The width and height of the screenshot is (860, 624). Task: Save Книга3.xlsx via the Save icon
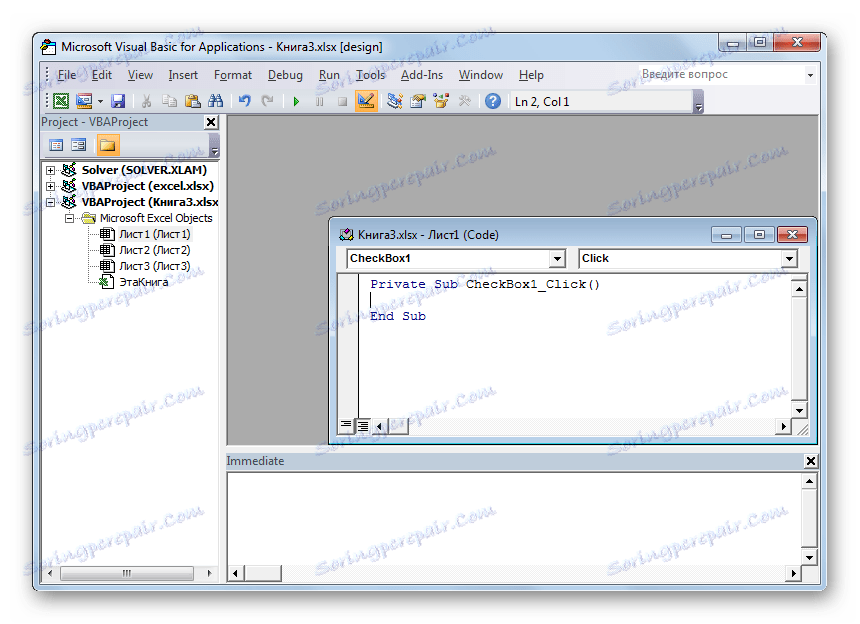117,100
